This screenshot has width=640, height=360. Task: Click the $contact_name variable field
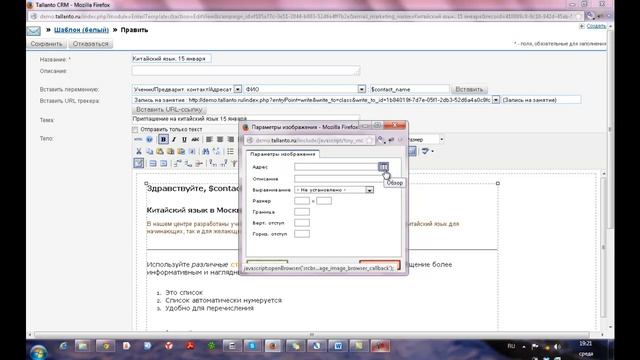409,89
